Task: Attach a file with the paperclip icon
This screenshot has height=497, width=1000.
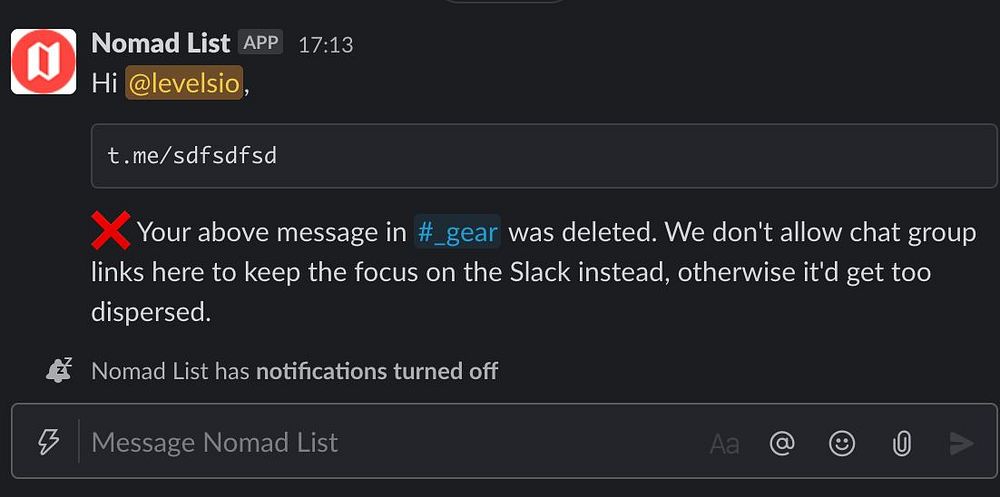Action: [x=901, y=443]
